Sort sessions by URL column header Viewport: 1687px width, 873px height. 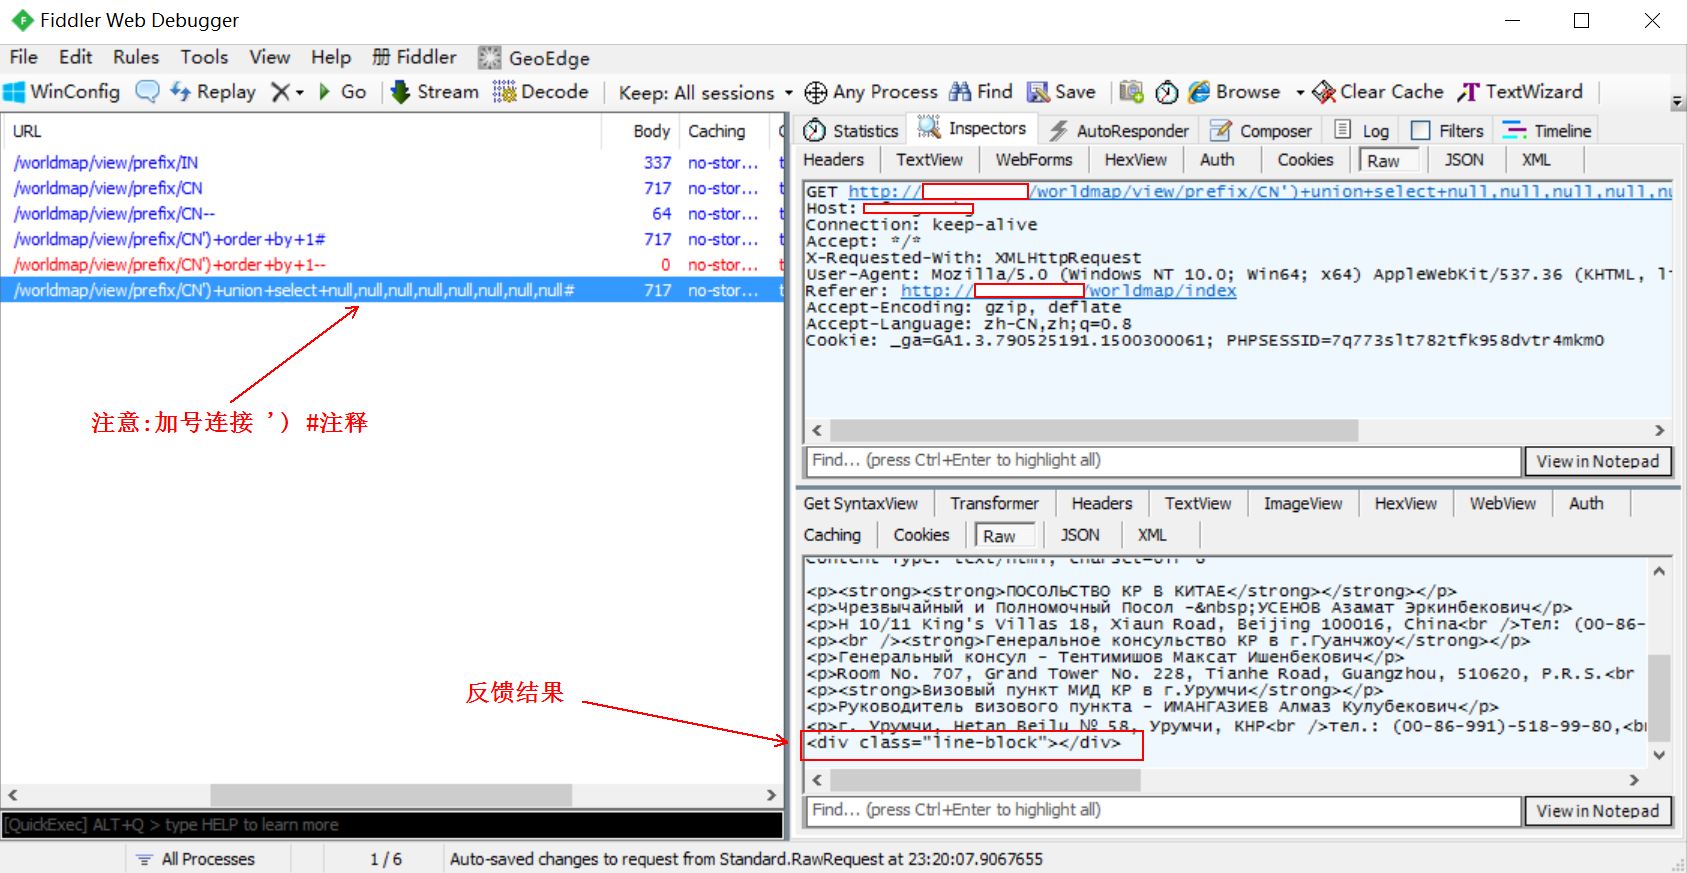(x=302, y=131)
